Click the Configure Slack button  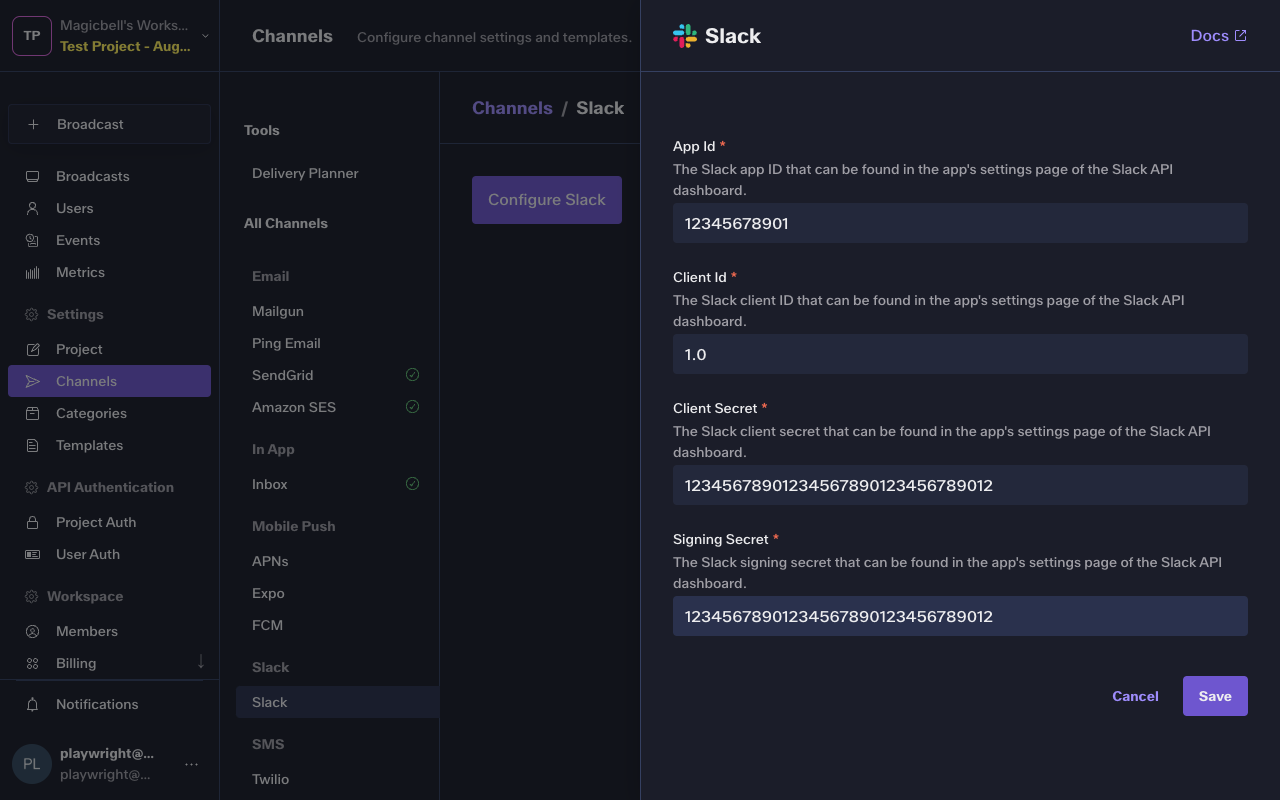tap(547, 200)
